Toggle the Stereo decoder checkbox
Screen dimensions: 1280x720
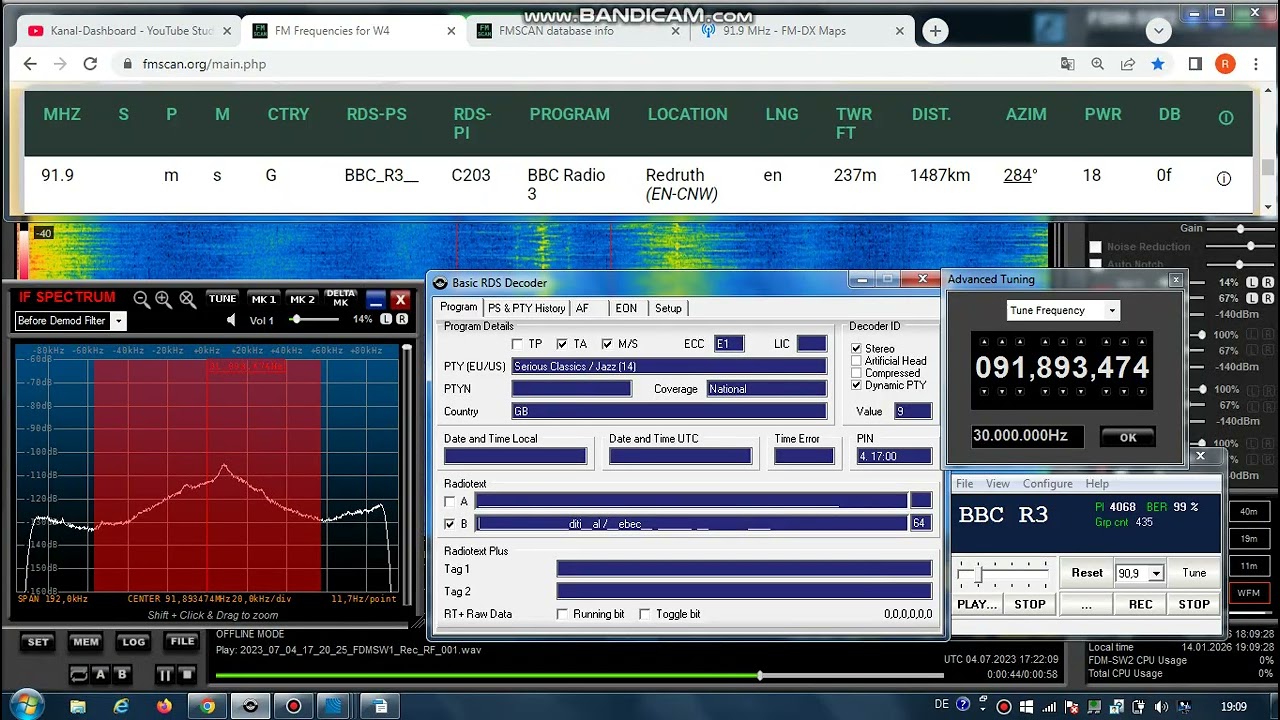(856, 349)
